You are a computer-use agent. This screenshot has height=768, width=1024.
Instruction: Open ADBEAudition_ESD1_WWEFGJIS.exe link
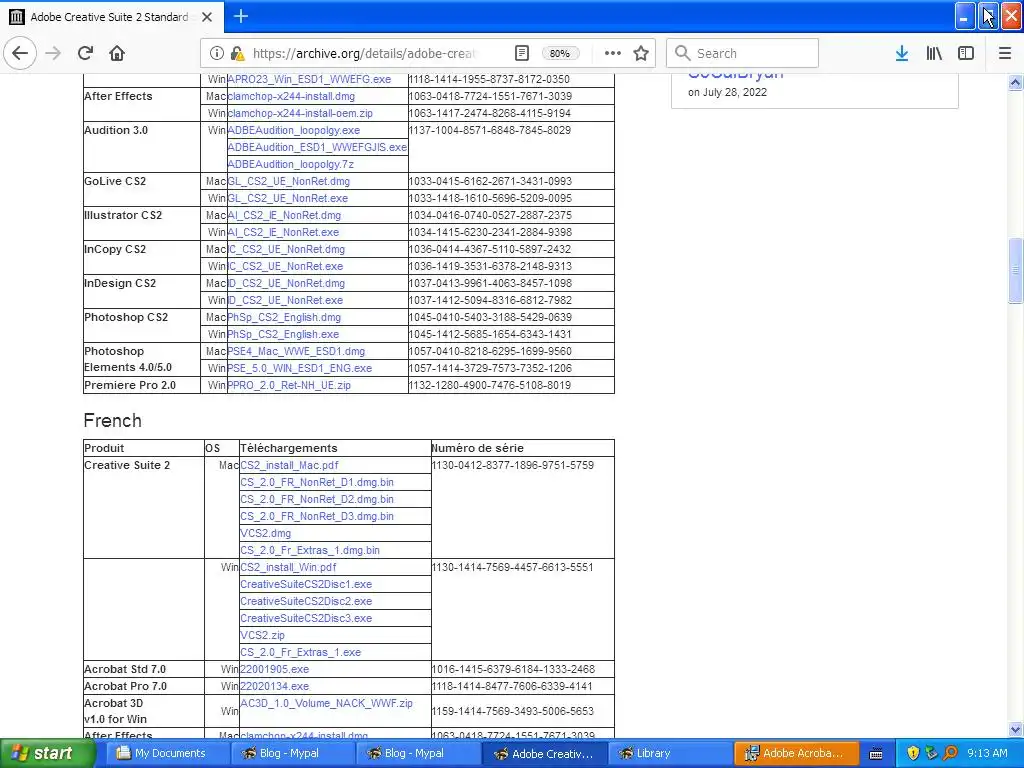[x=317, y=147]
